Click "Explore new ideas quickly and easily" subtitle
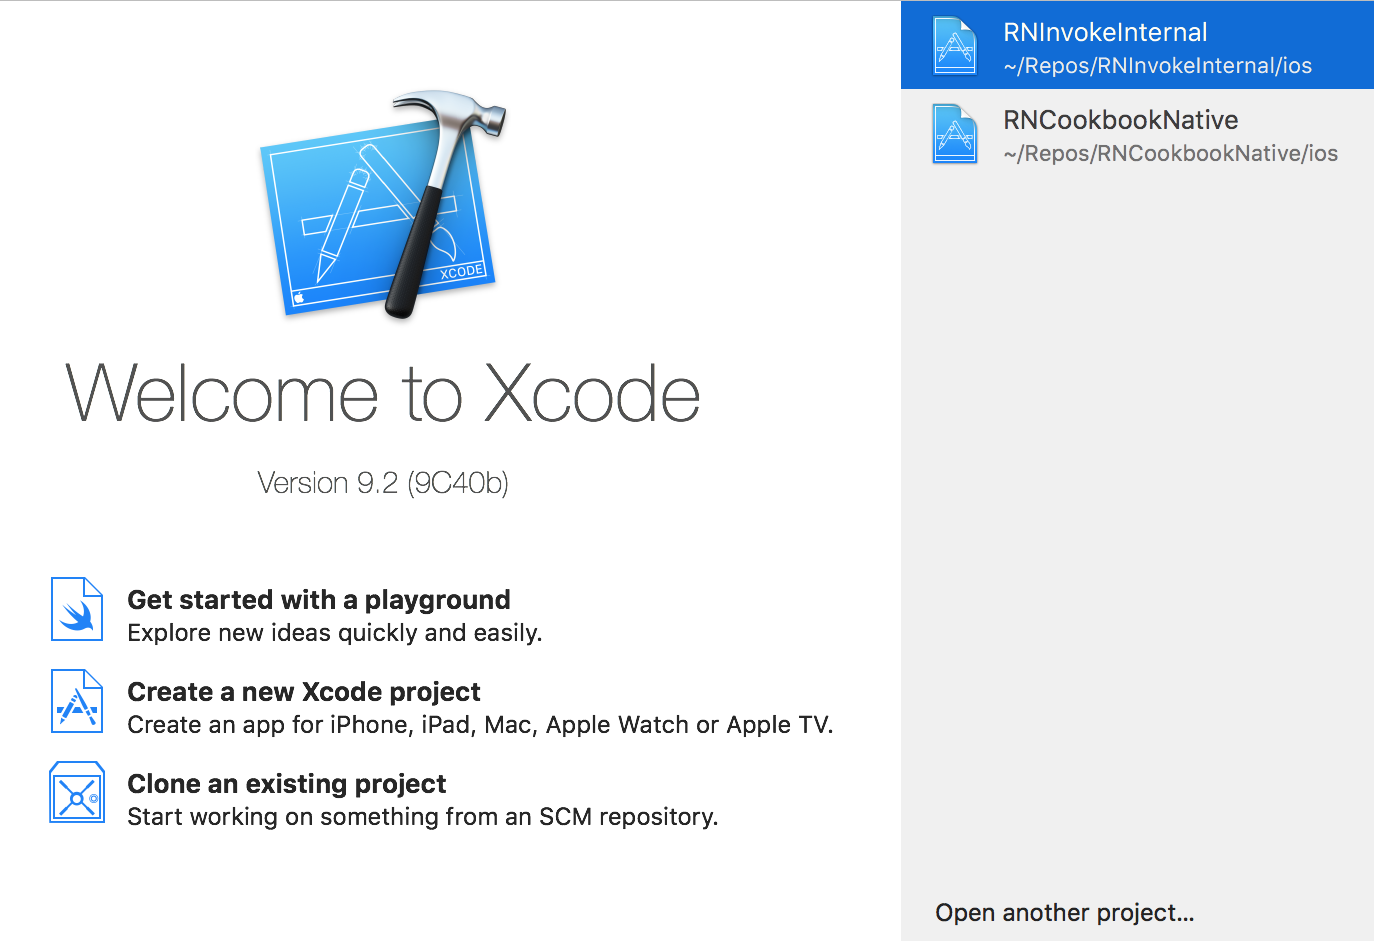This screenshot has width=1374, height=941. pyautogui.click(x=334, y=633)
